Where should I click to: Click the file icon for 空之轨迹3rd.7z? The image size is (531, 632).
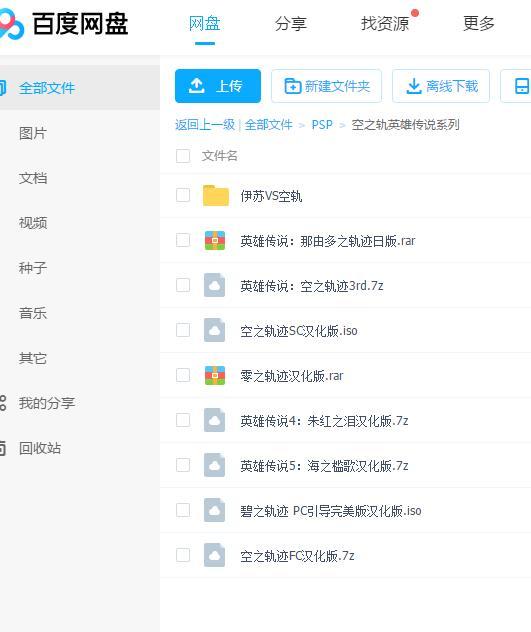[x=214, y=285]
